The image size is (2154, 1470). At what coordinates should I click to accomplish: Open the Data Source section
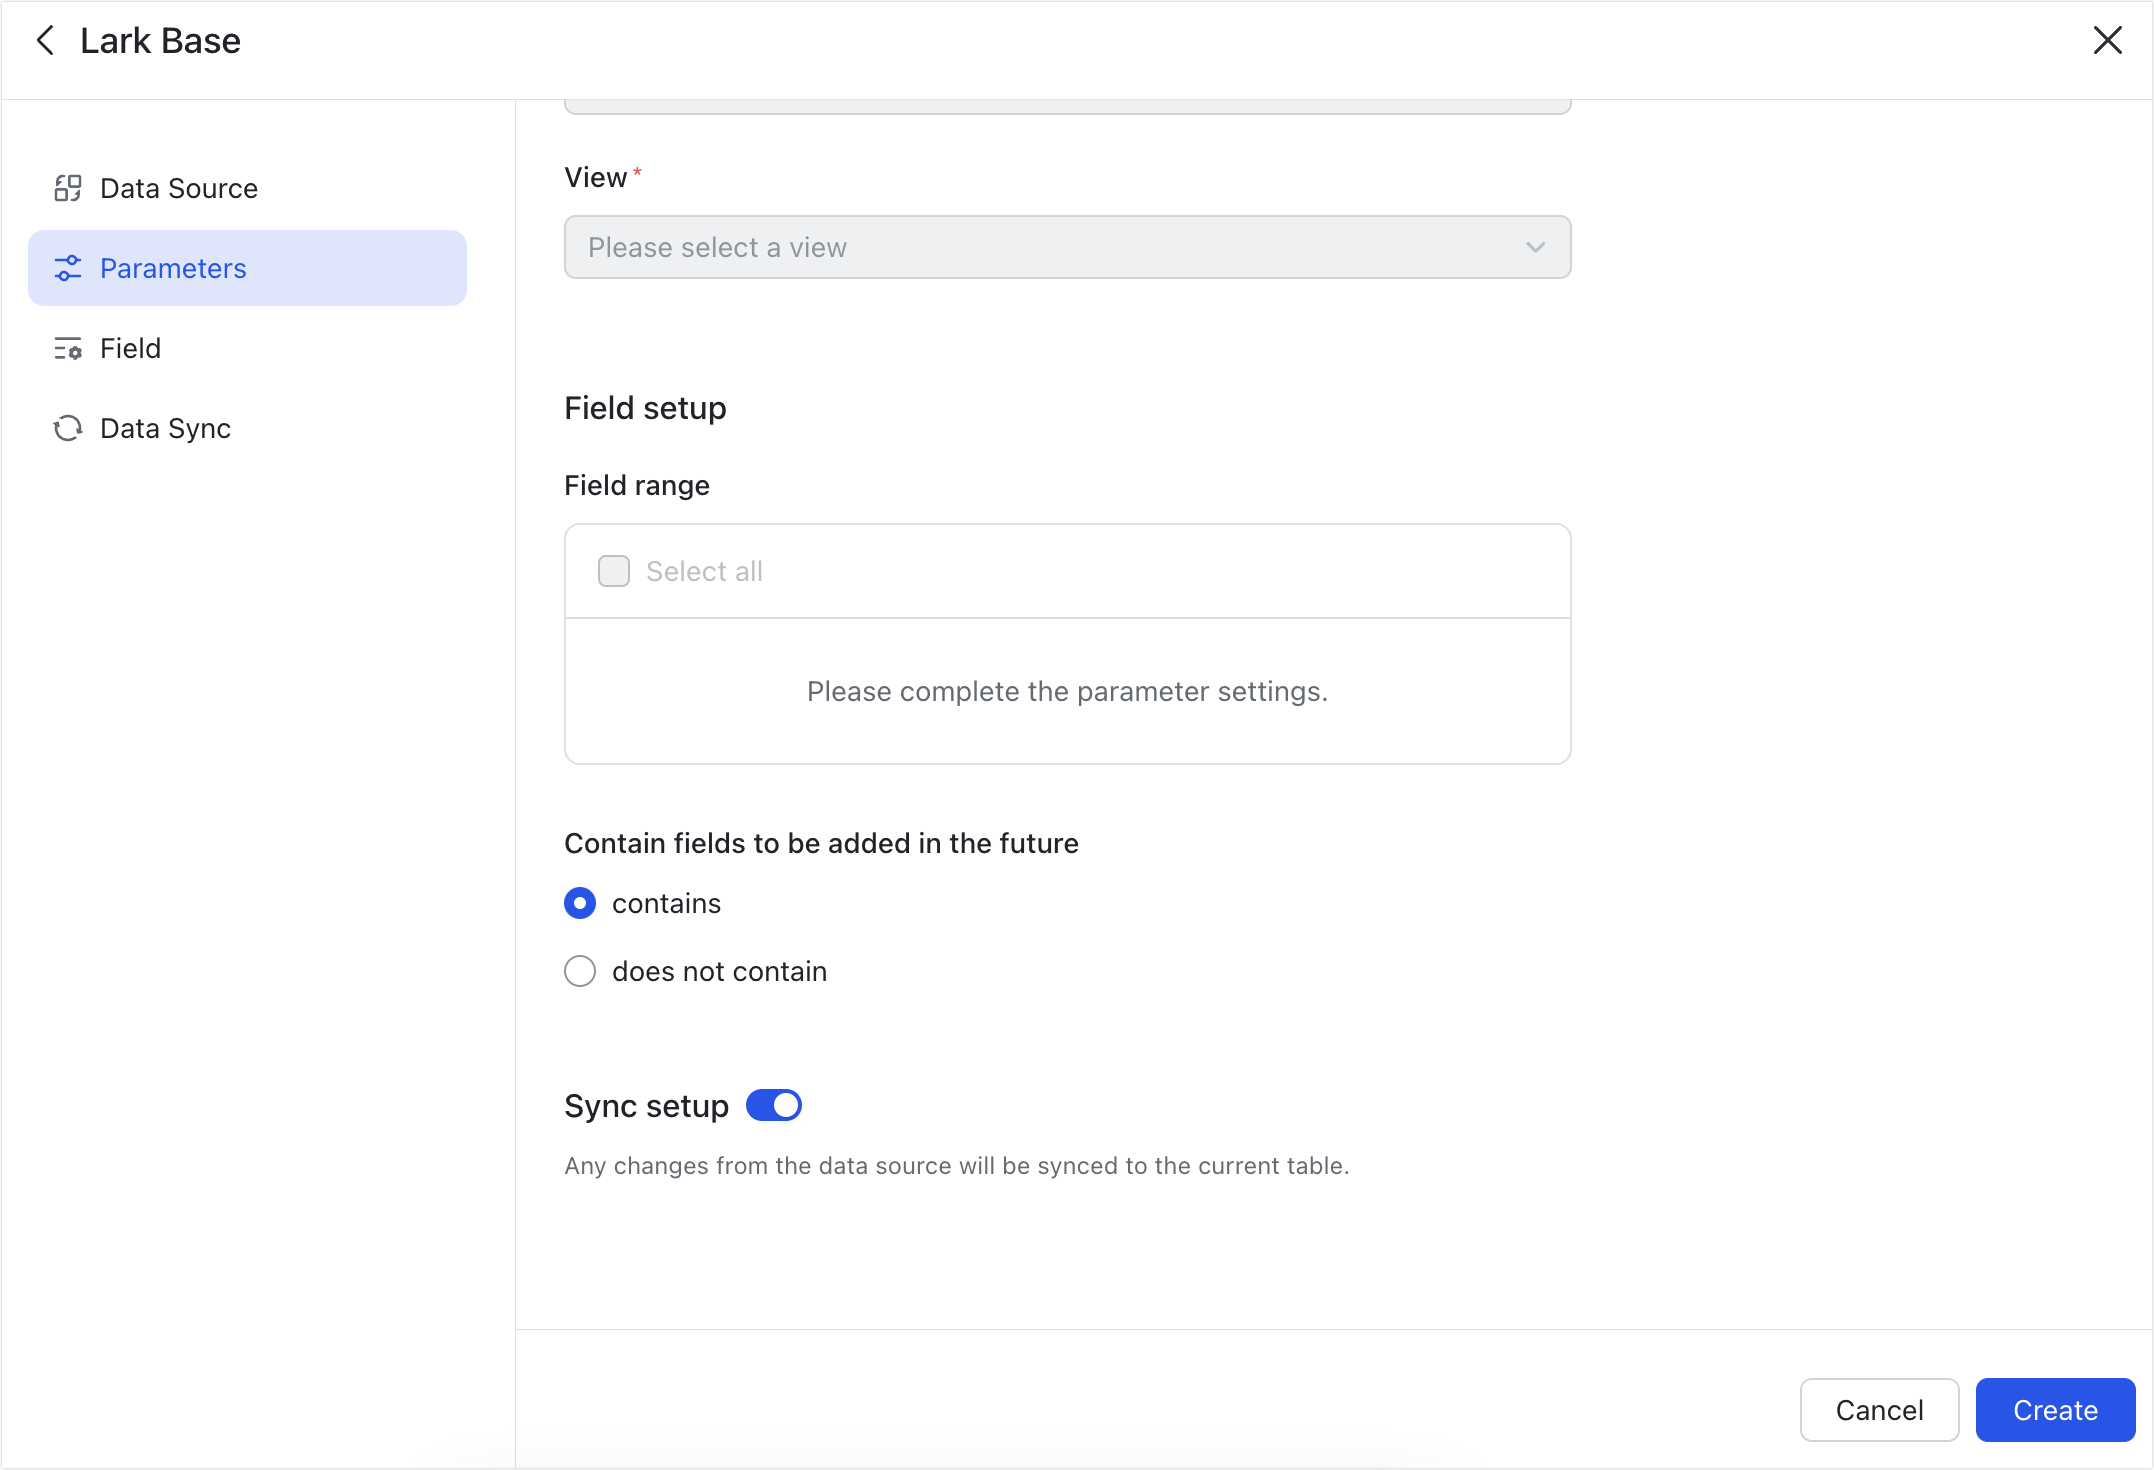178,188
